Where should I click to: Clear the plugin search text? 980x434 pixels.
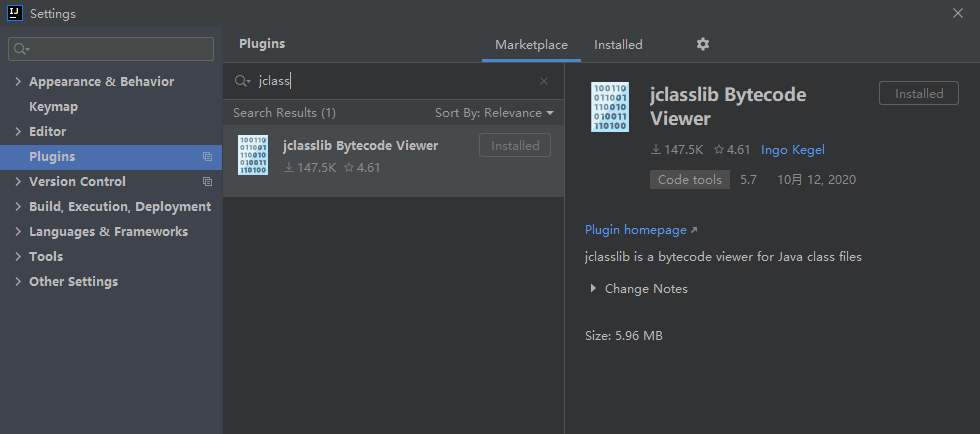[544, 81]
